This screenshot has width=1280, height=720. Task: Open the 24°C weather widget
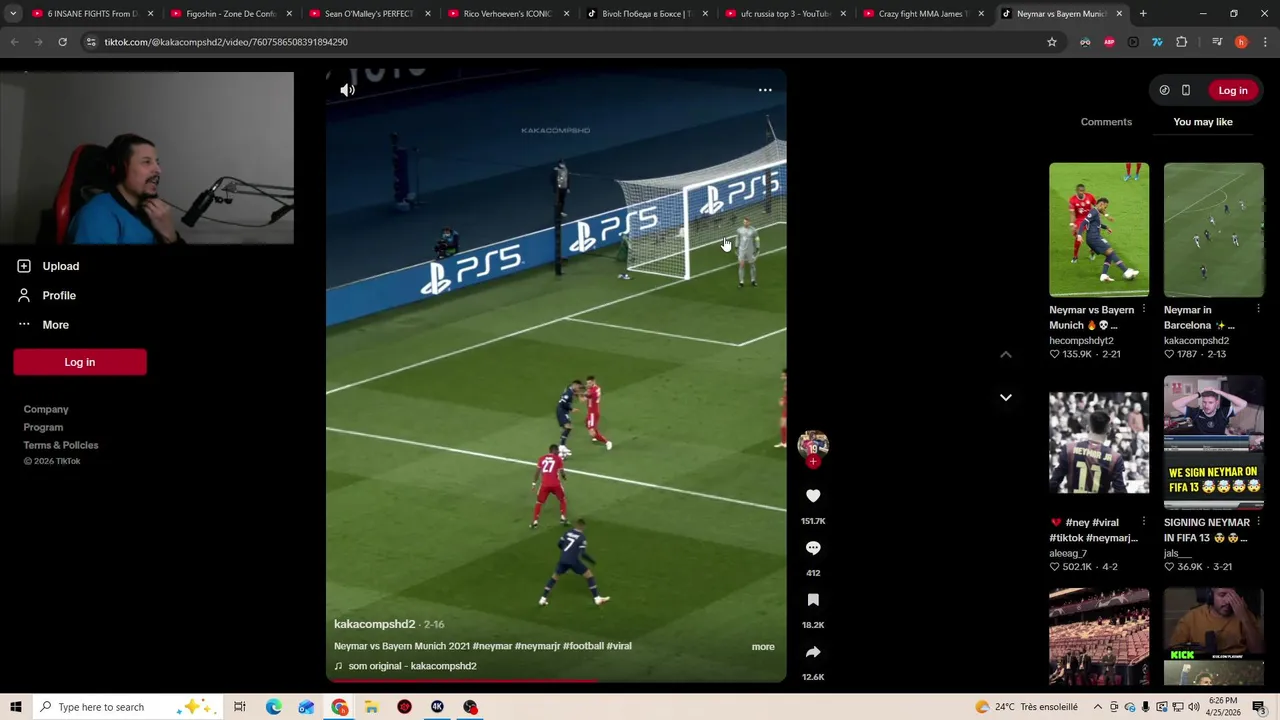[1026, 707]
